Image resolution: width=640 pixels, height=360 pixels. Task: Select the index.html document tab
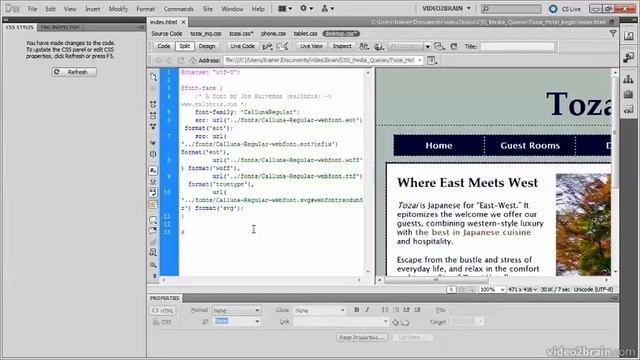[x=163, y=22]
